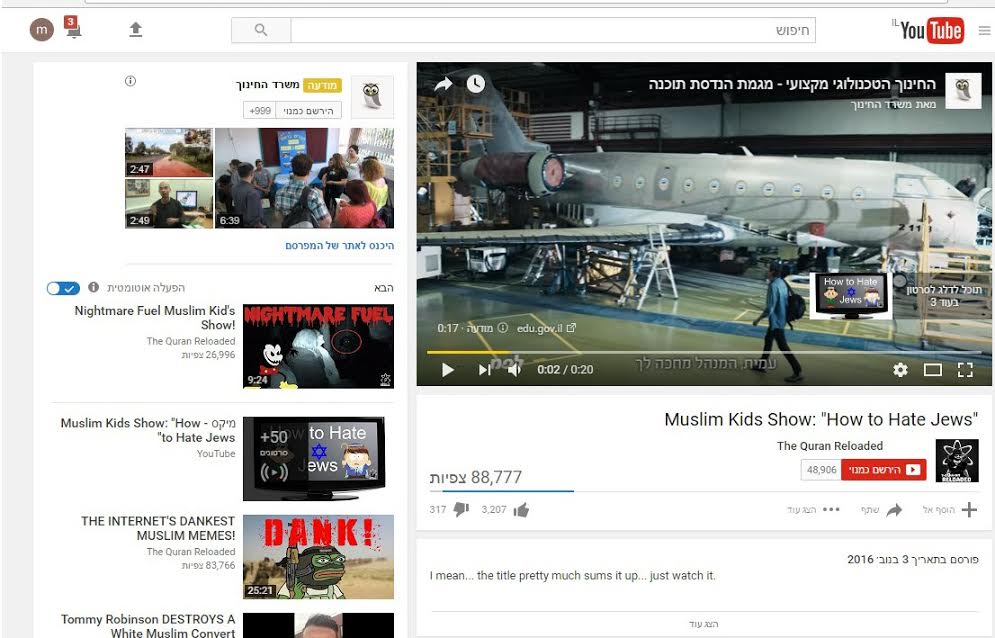995x638 pixels.
Task: Toggle the autoplay switch
Action: (62, 288)
